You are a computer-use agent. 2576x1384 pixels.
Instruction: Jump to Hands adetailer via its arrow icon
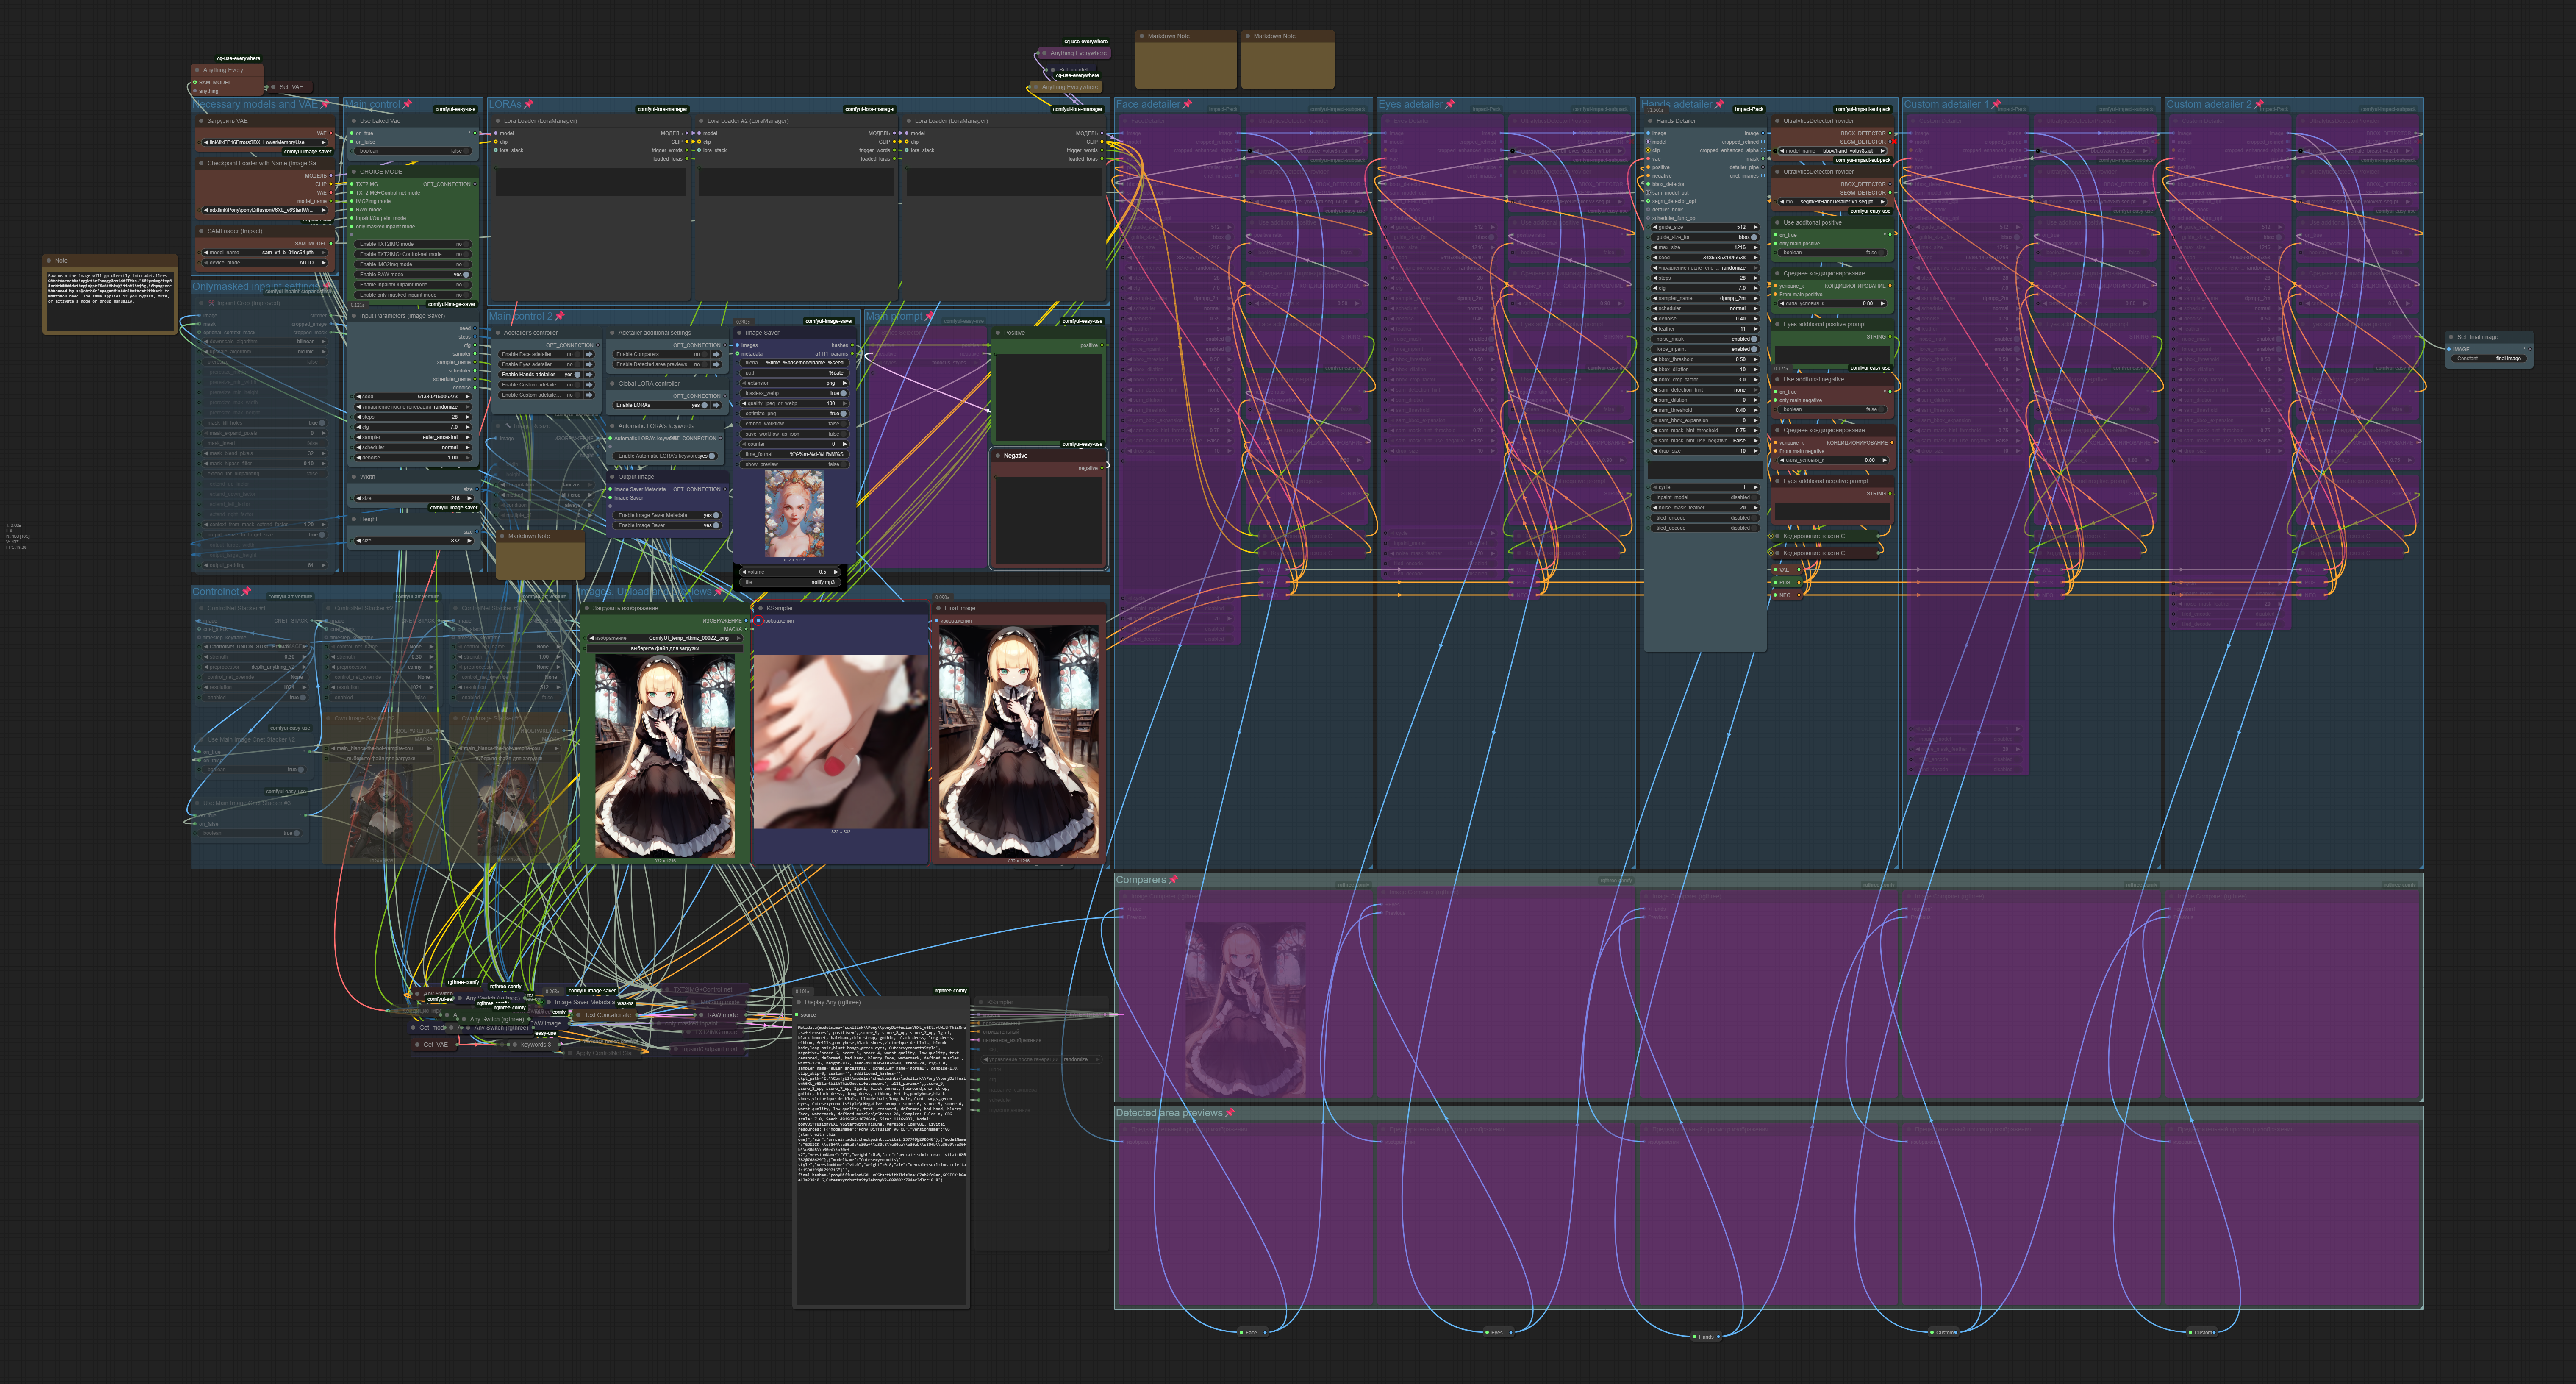pos(589,375)
